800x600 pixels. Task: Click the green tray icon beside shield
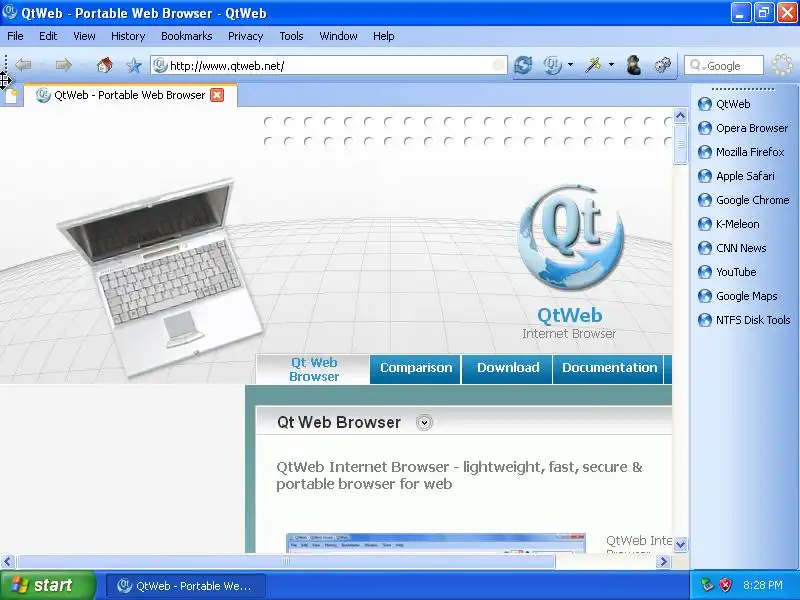[x=707, y=585]
